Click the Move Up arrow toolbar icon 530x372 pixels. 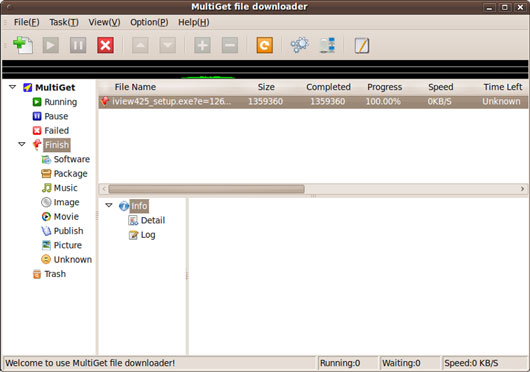140,45
